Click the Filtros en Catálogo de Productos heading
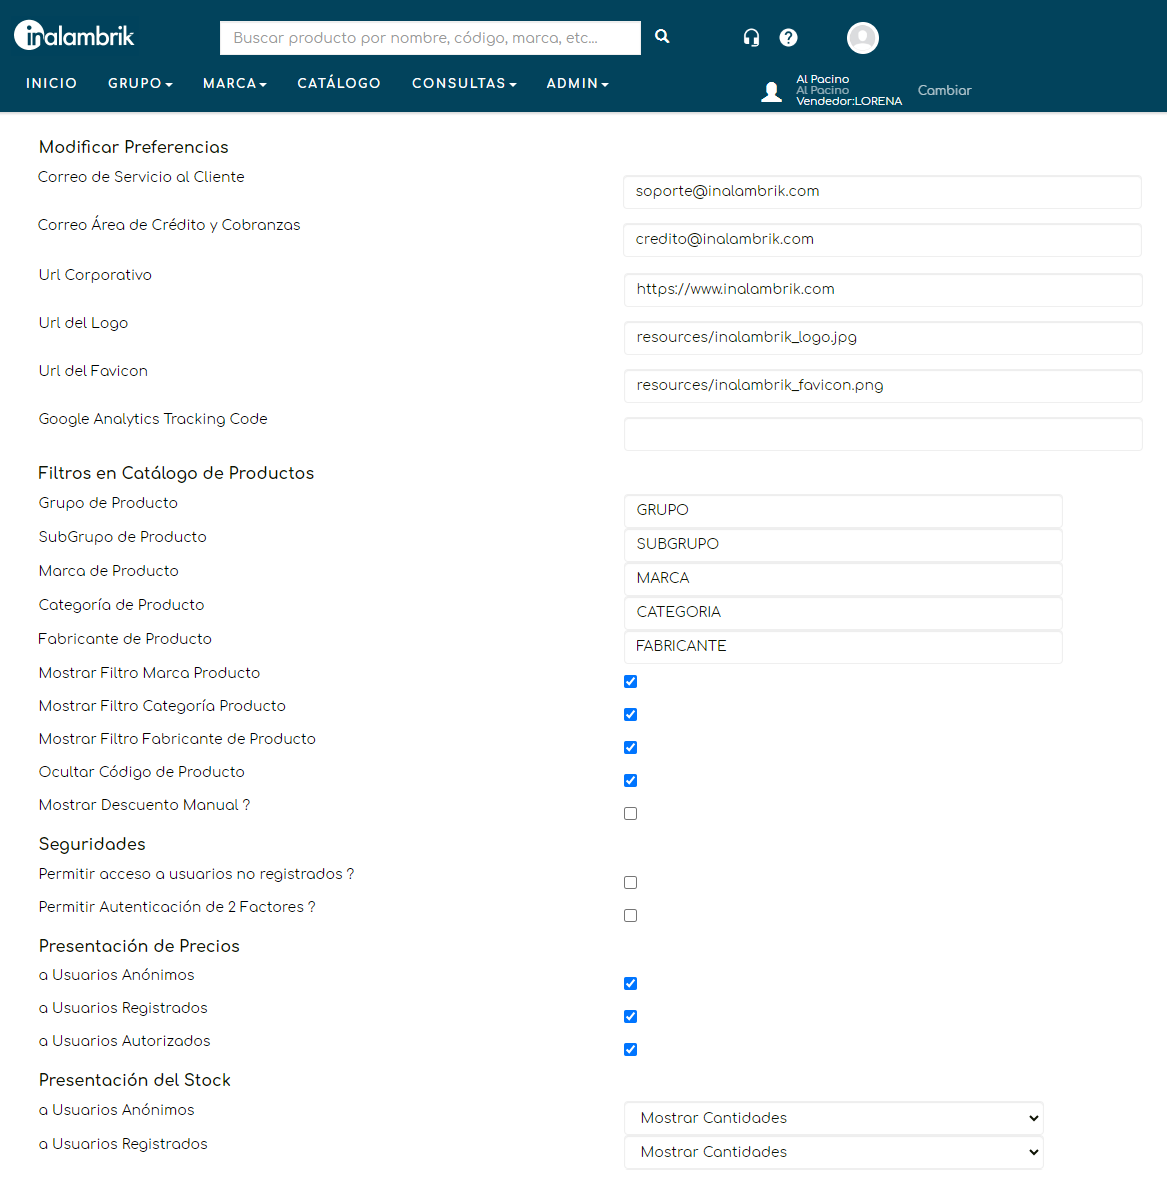Viewport: 1167px width, 1180px height. coord(176,473)
